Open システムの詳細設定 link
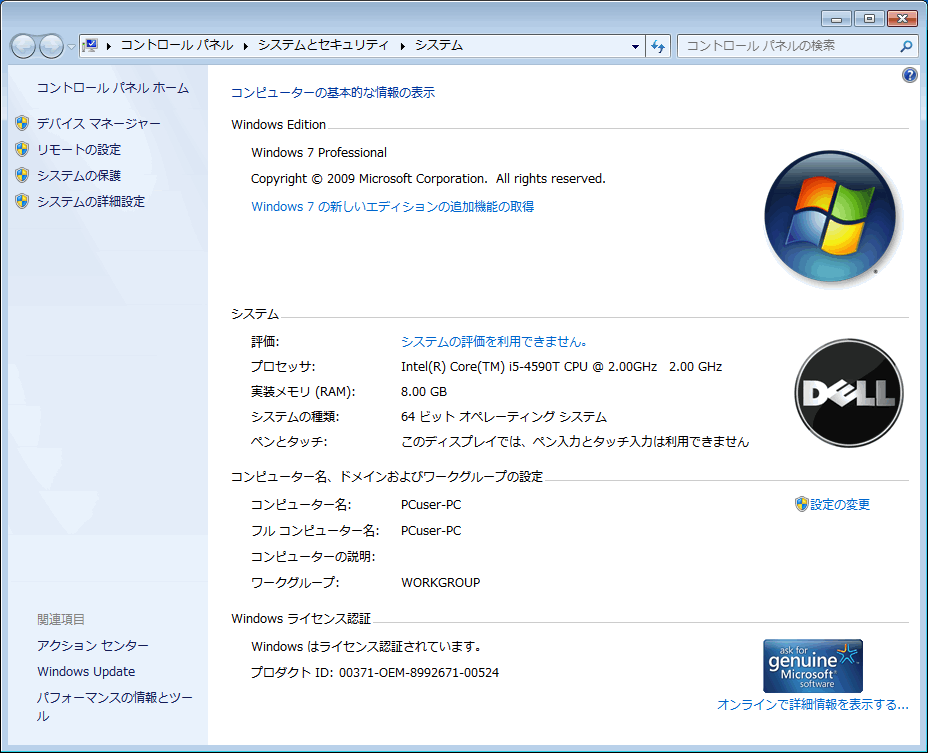The image size is (928, 753). click(91, 202)
